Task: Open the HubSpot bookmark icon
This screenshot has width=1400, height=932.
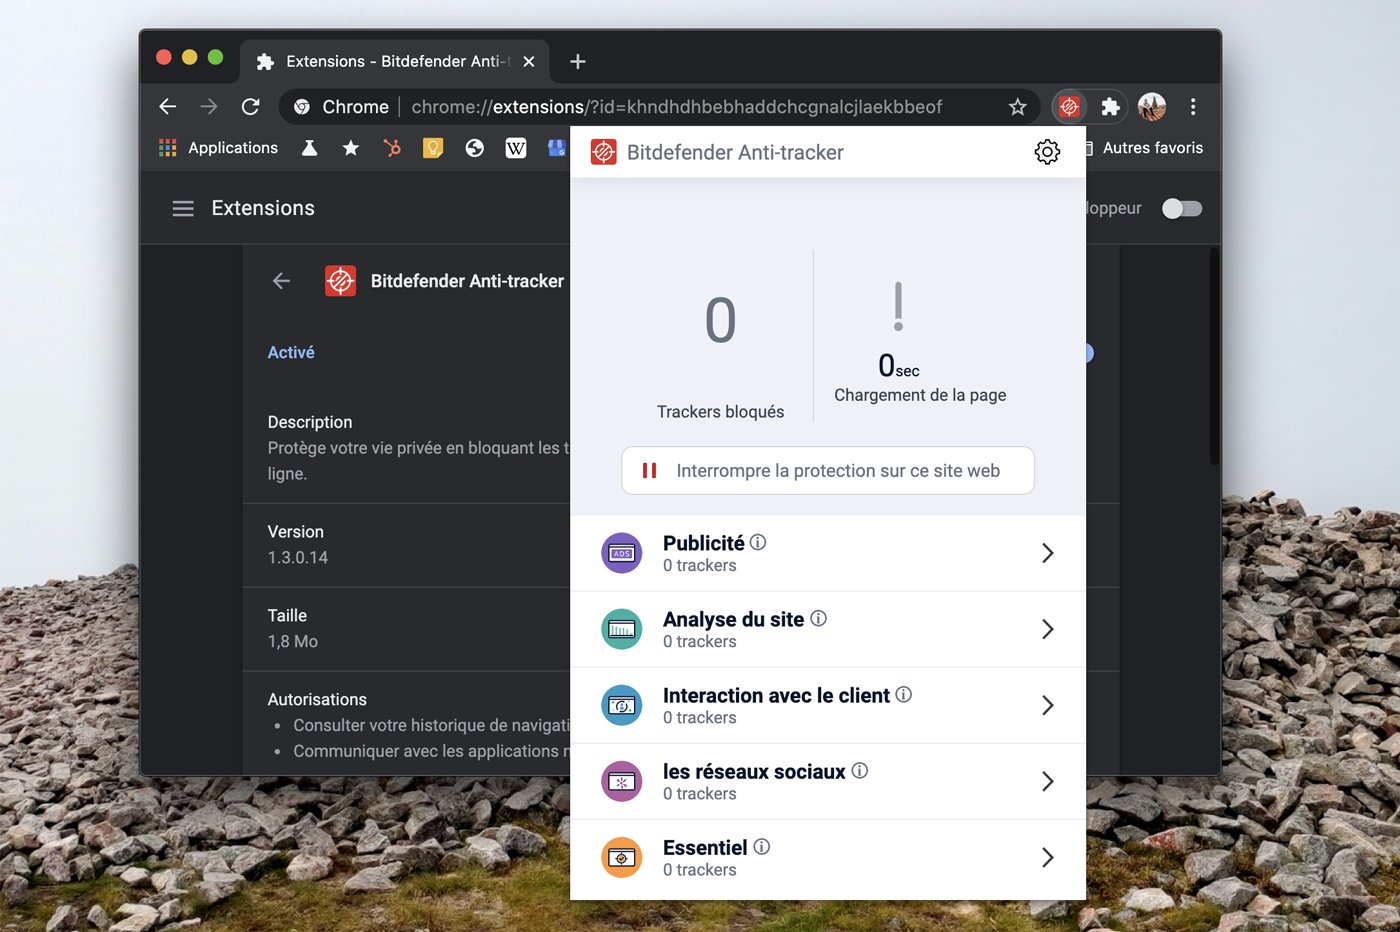Action: click(x=392, y=148)
